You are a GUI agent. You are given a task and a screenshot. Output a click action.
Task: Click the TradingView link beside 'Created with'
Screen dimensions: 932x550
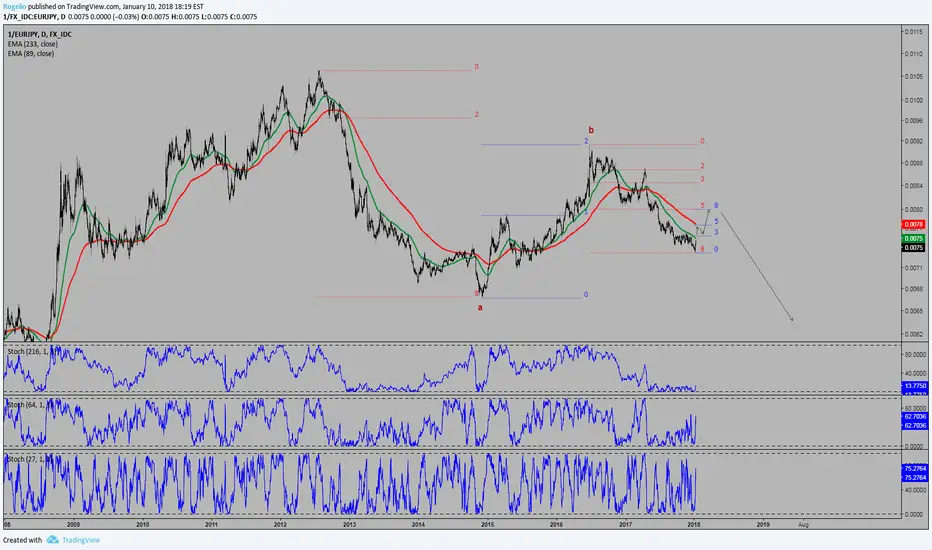coord(81,540)
